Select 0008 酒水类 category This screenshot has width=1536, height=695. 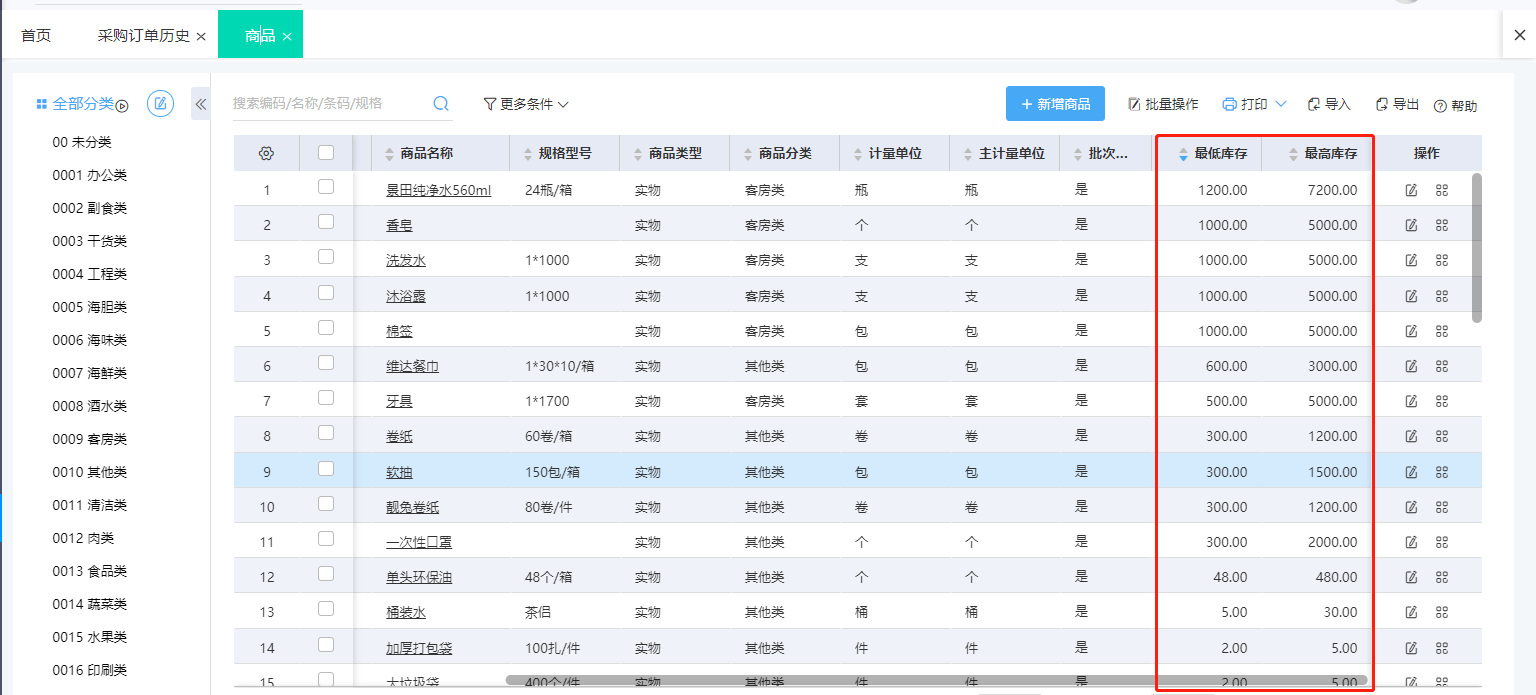pyautogui.click(x=90, y=406)
